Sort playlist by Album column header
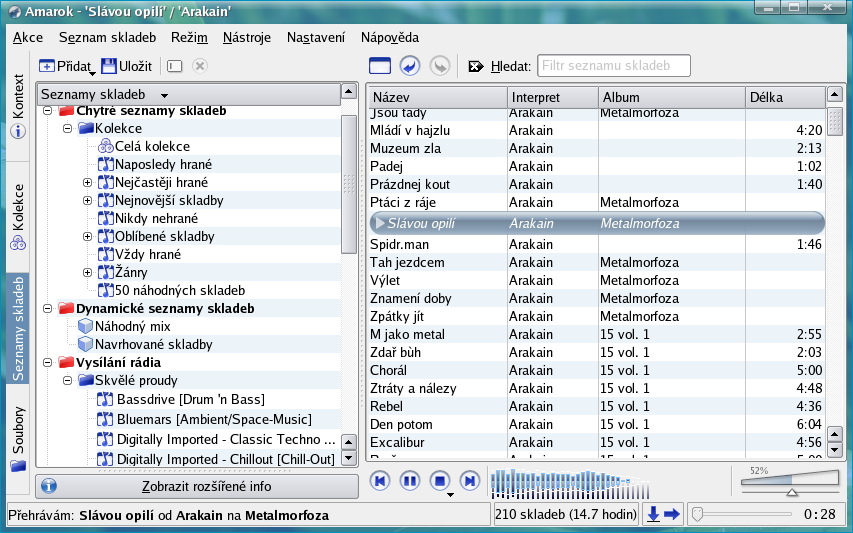Screen dimensions: 853x533 672,97
